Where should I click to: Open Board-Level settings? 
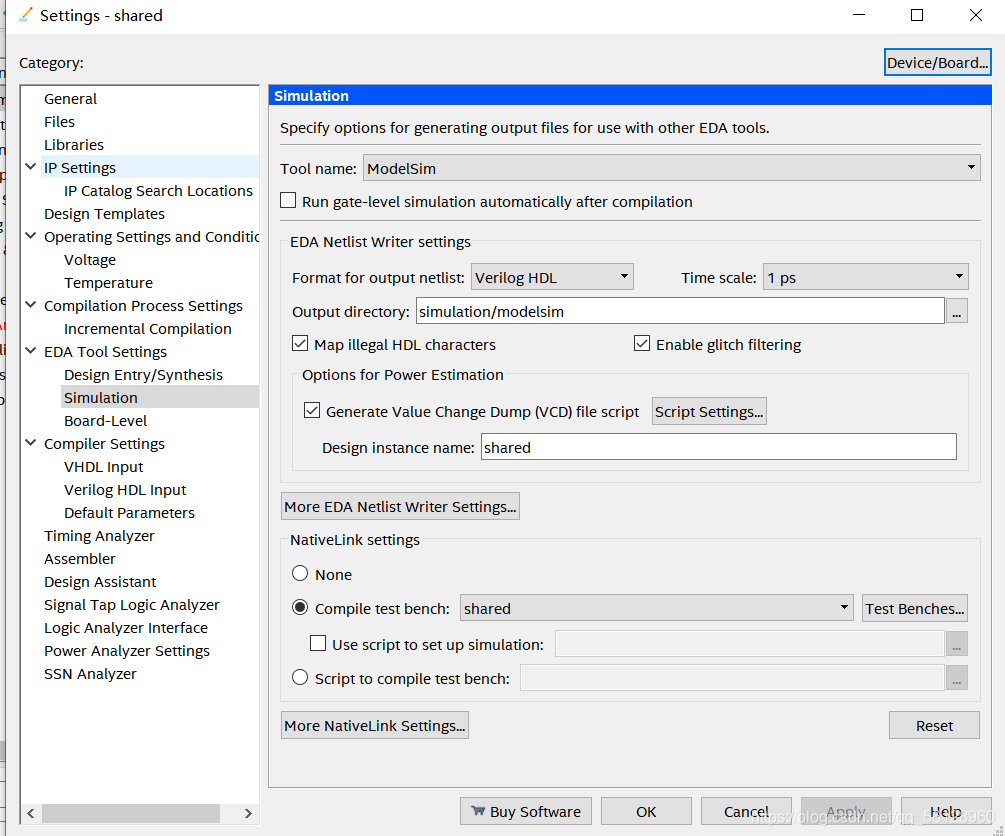pos(105,421)
